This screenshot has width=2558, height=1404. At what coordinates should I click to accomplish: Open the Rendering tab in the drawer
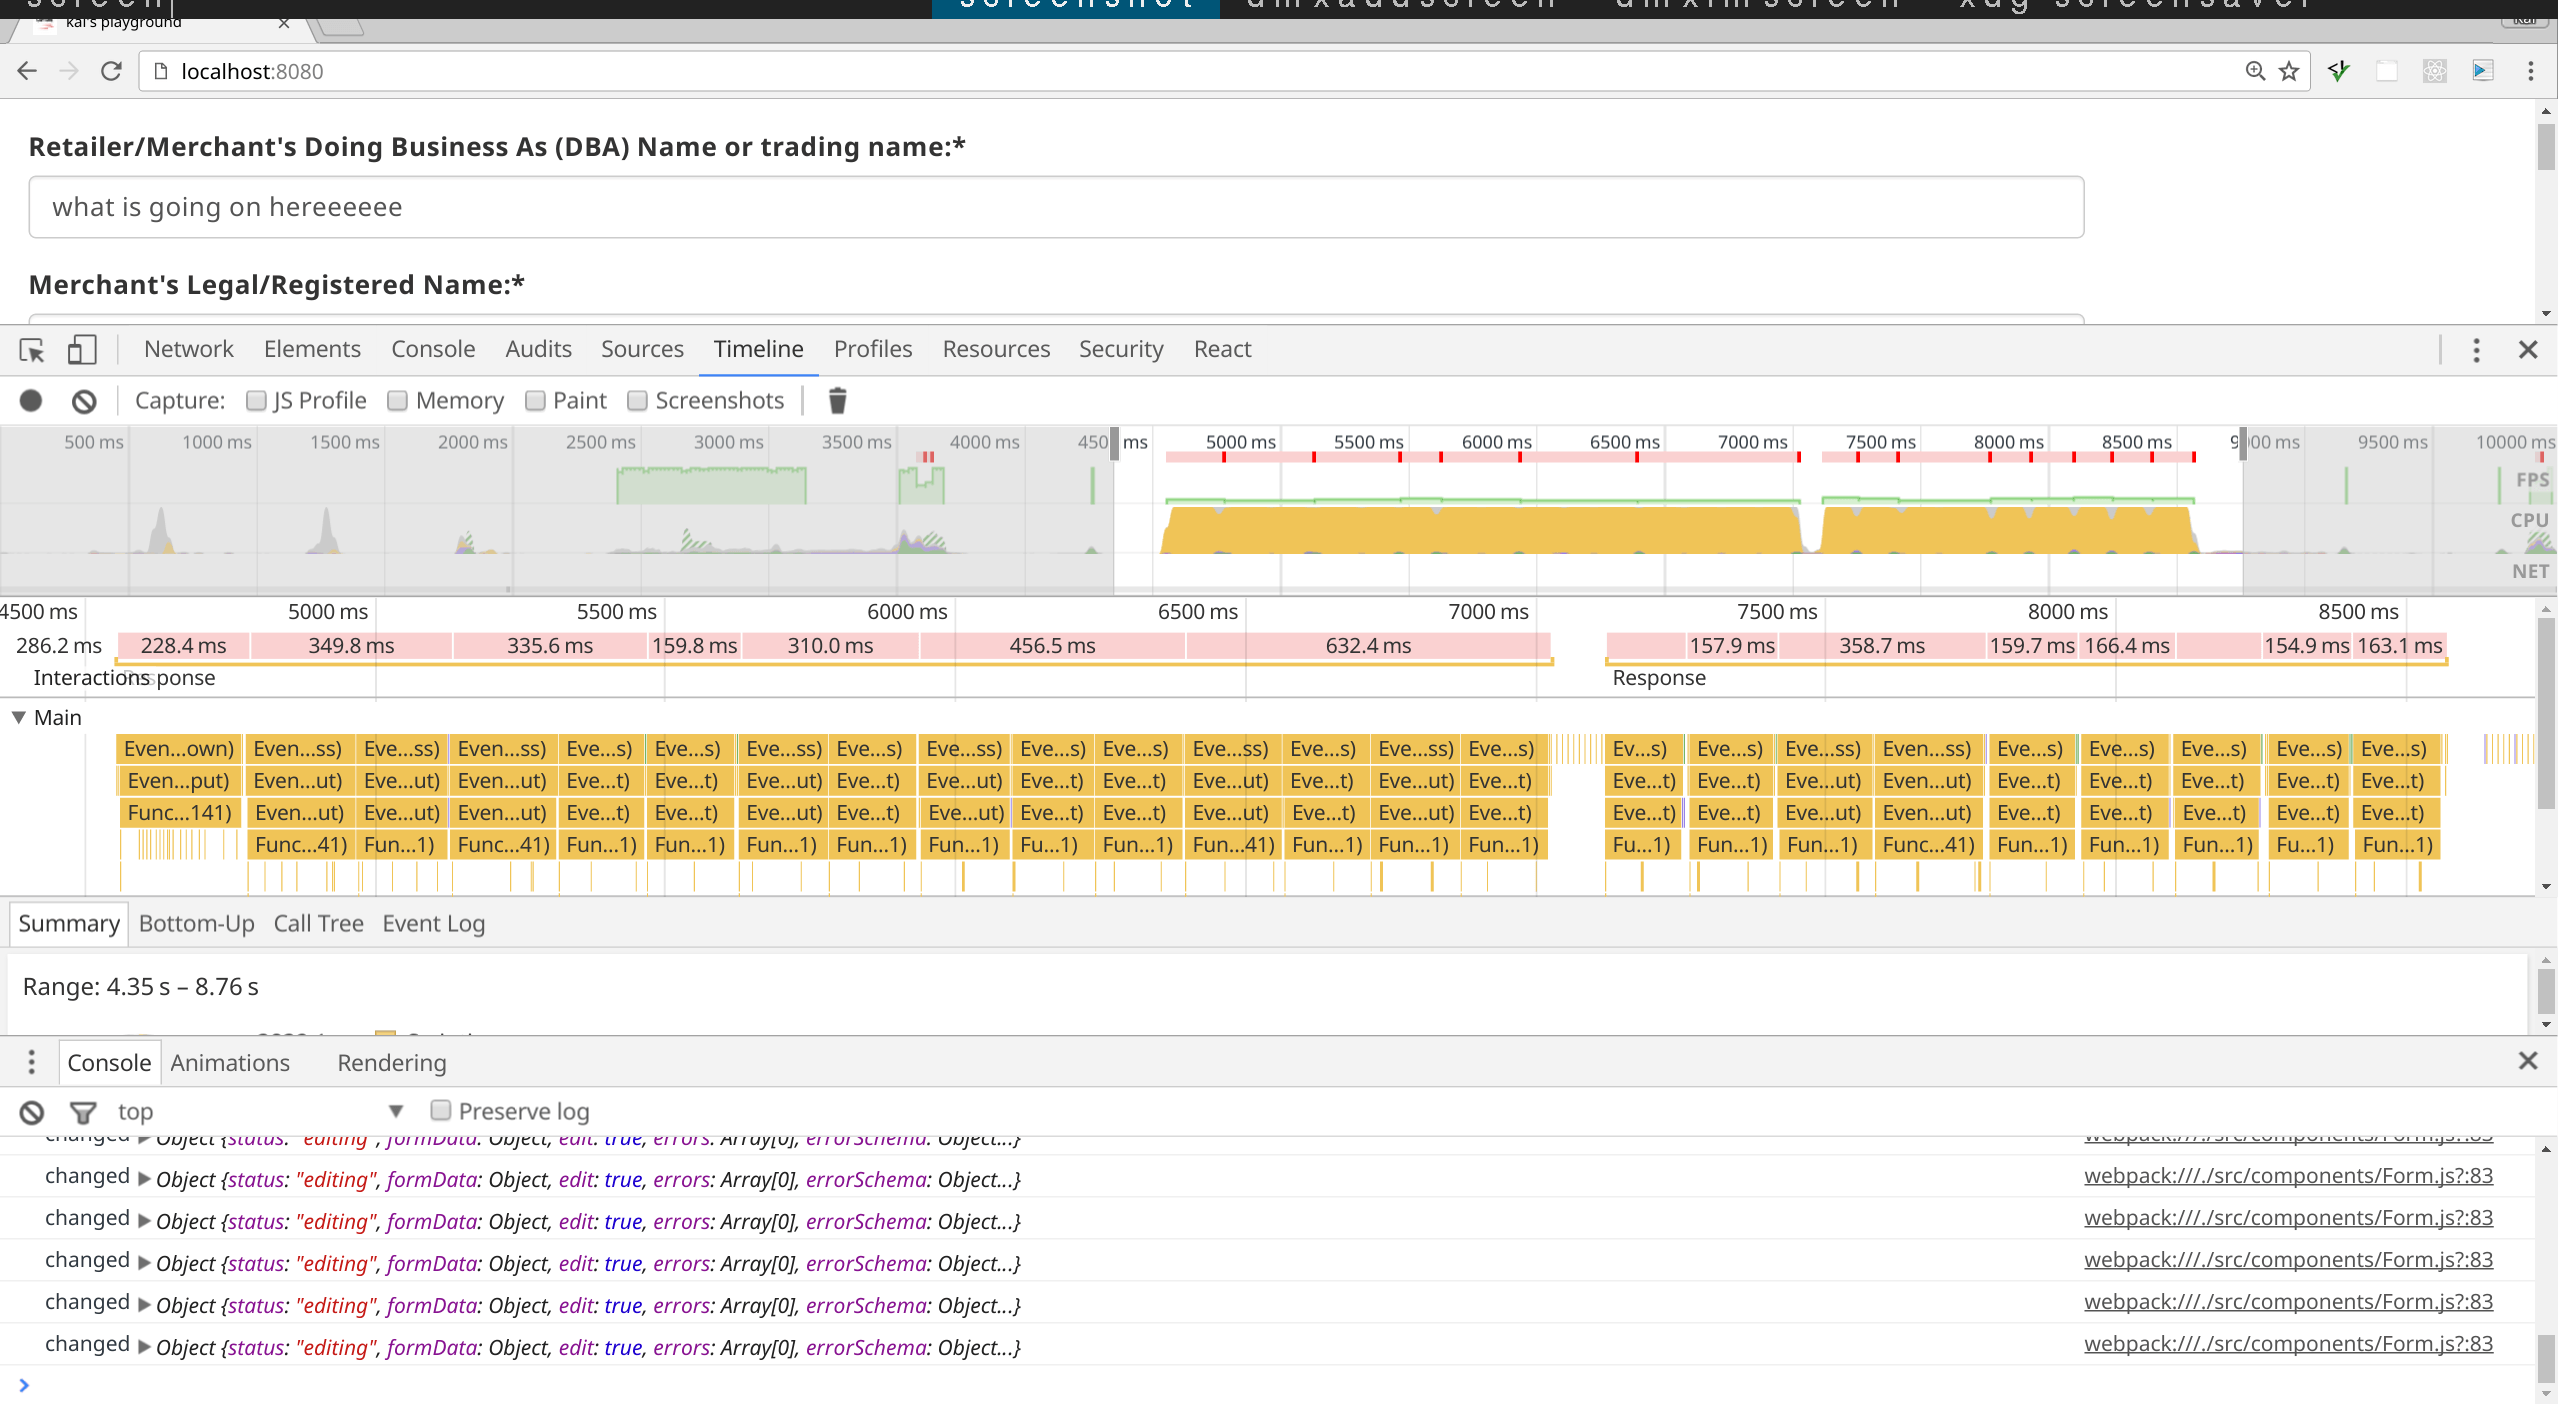391,1062
